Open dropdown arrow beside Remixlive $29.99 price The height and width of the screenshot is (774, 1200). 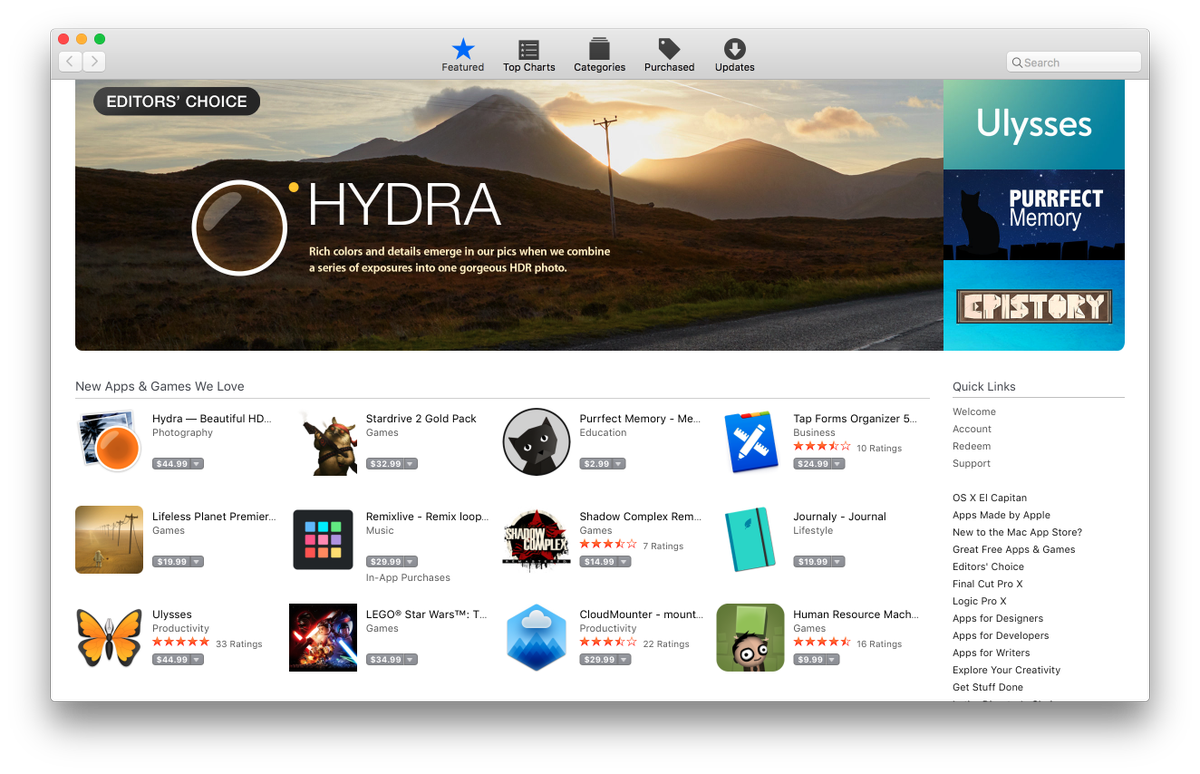(x=411, y=562)
